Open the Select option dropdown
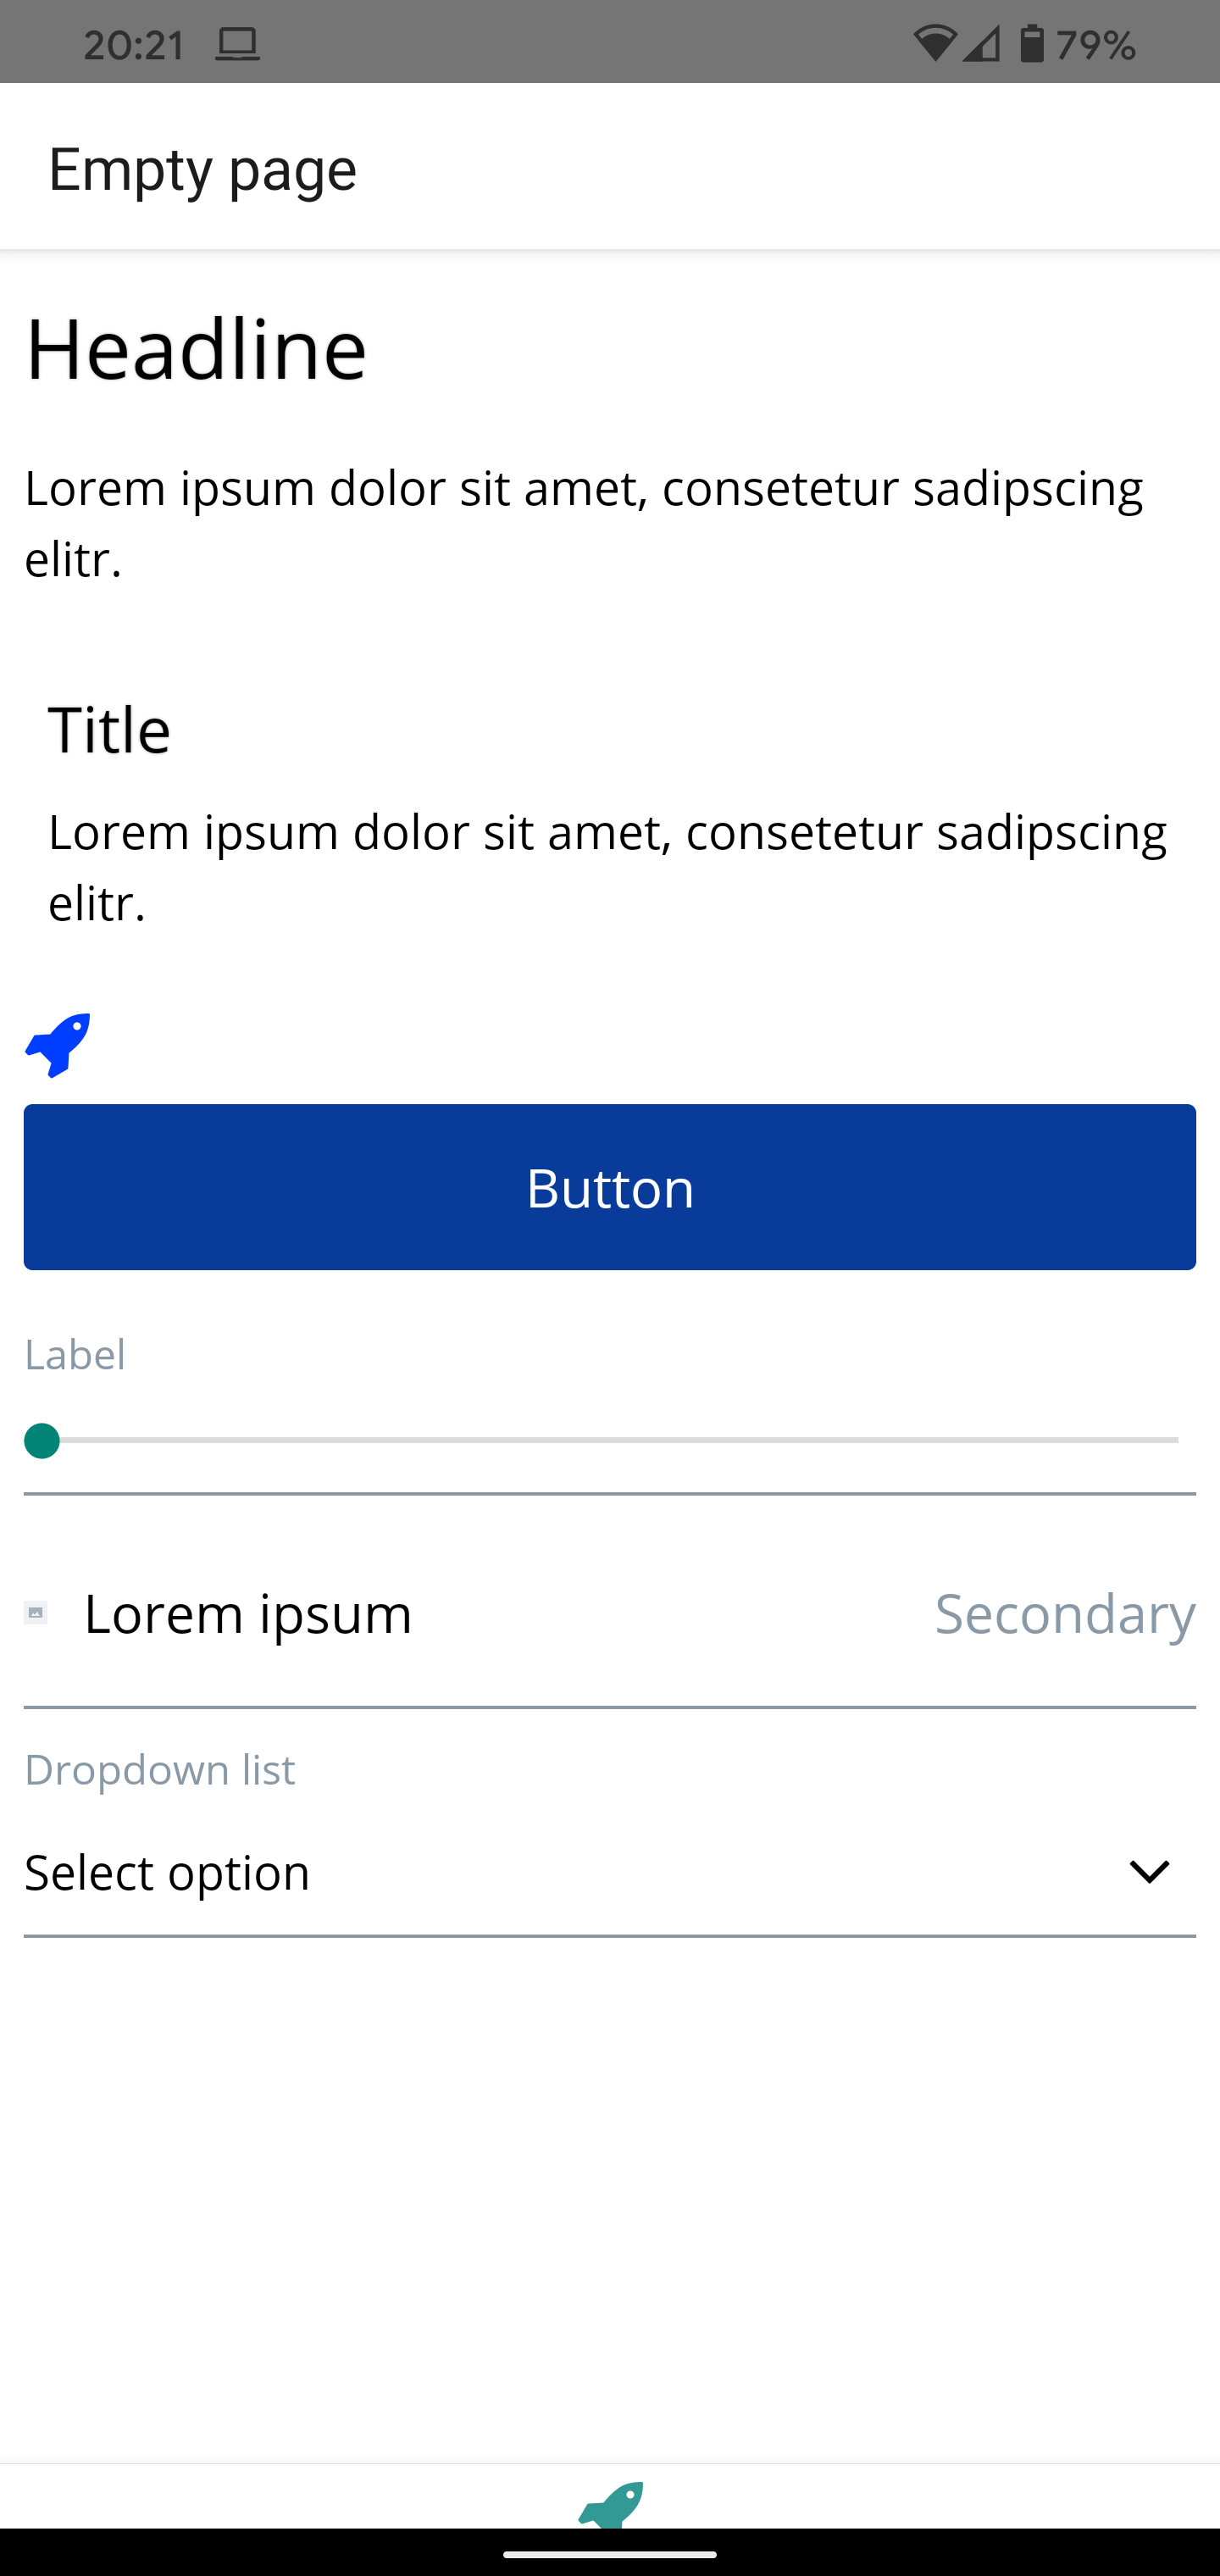The height and width of the screenshot is (2576, 1220). 610,1872
